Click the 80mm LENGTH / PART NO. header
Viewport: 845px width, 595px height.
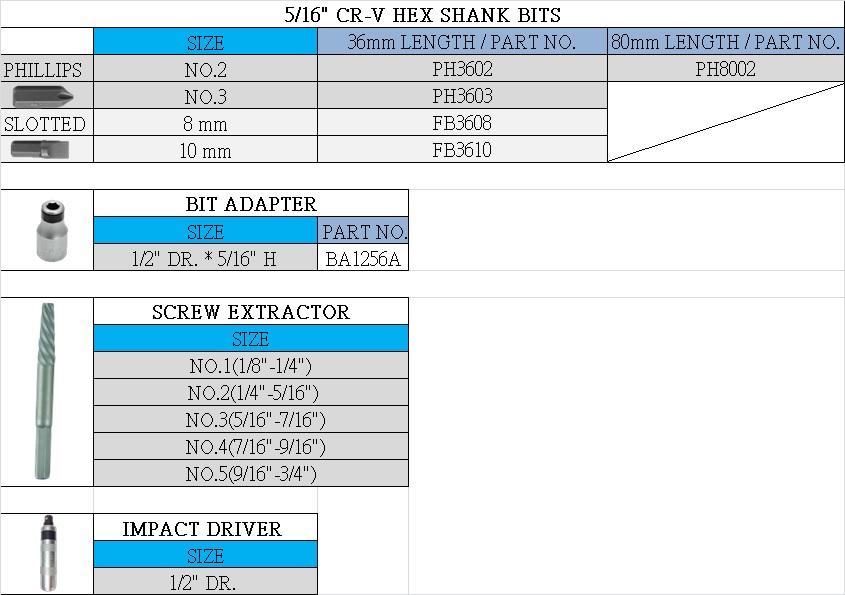pyautogui.click(x=725, y=42)
